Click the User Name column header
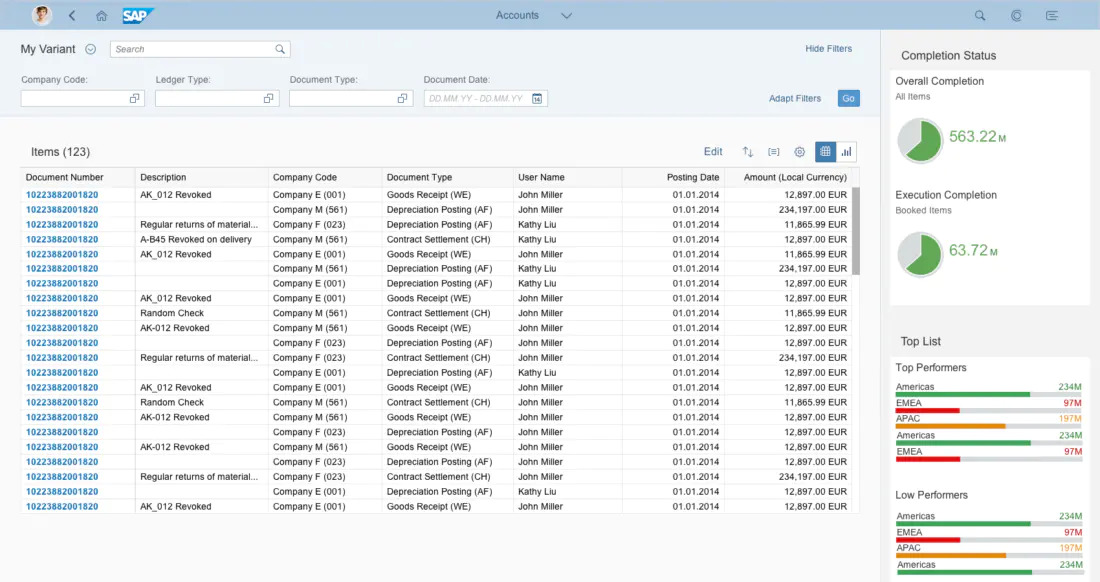The image size is (1100, 582). pyautogui.click(x=541, y=177)
